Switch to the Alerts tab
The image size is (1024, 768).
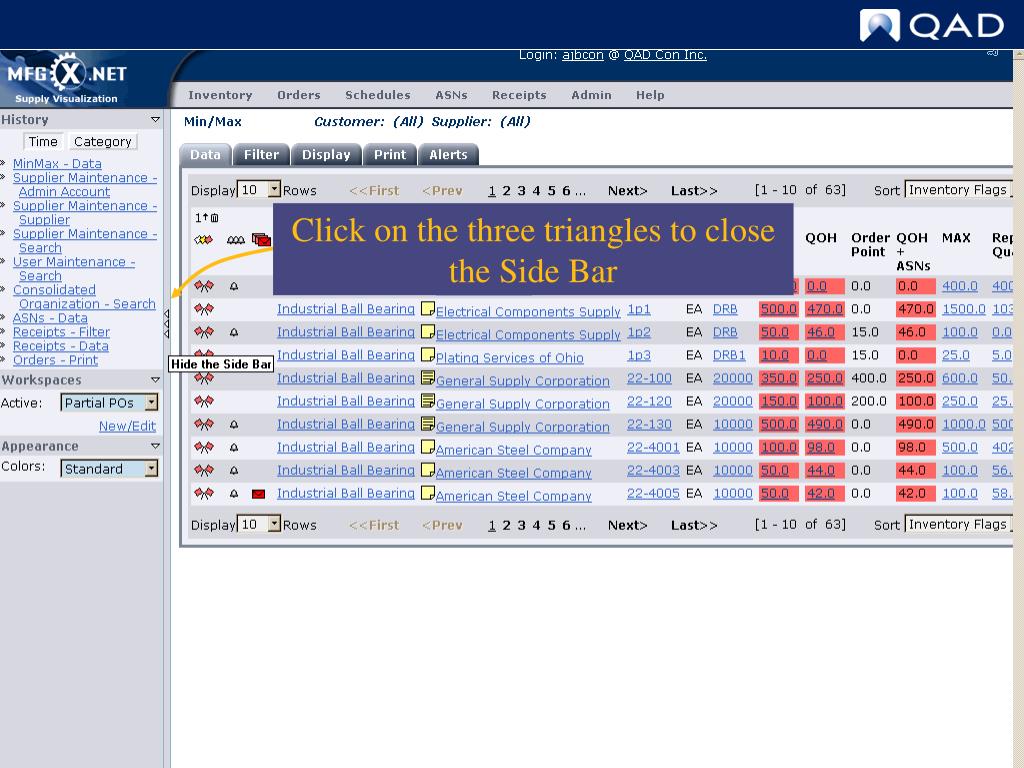click(x=448, y=155)
